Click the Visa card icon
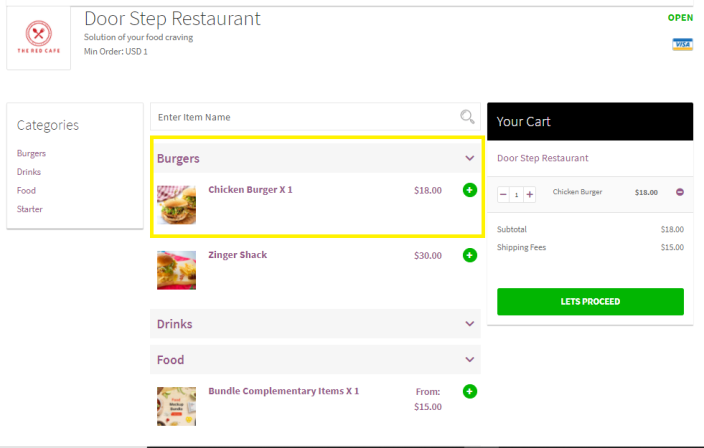The height and width of the screenshot is (448, 704). pos(683,45)
